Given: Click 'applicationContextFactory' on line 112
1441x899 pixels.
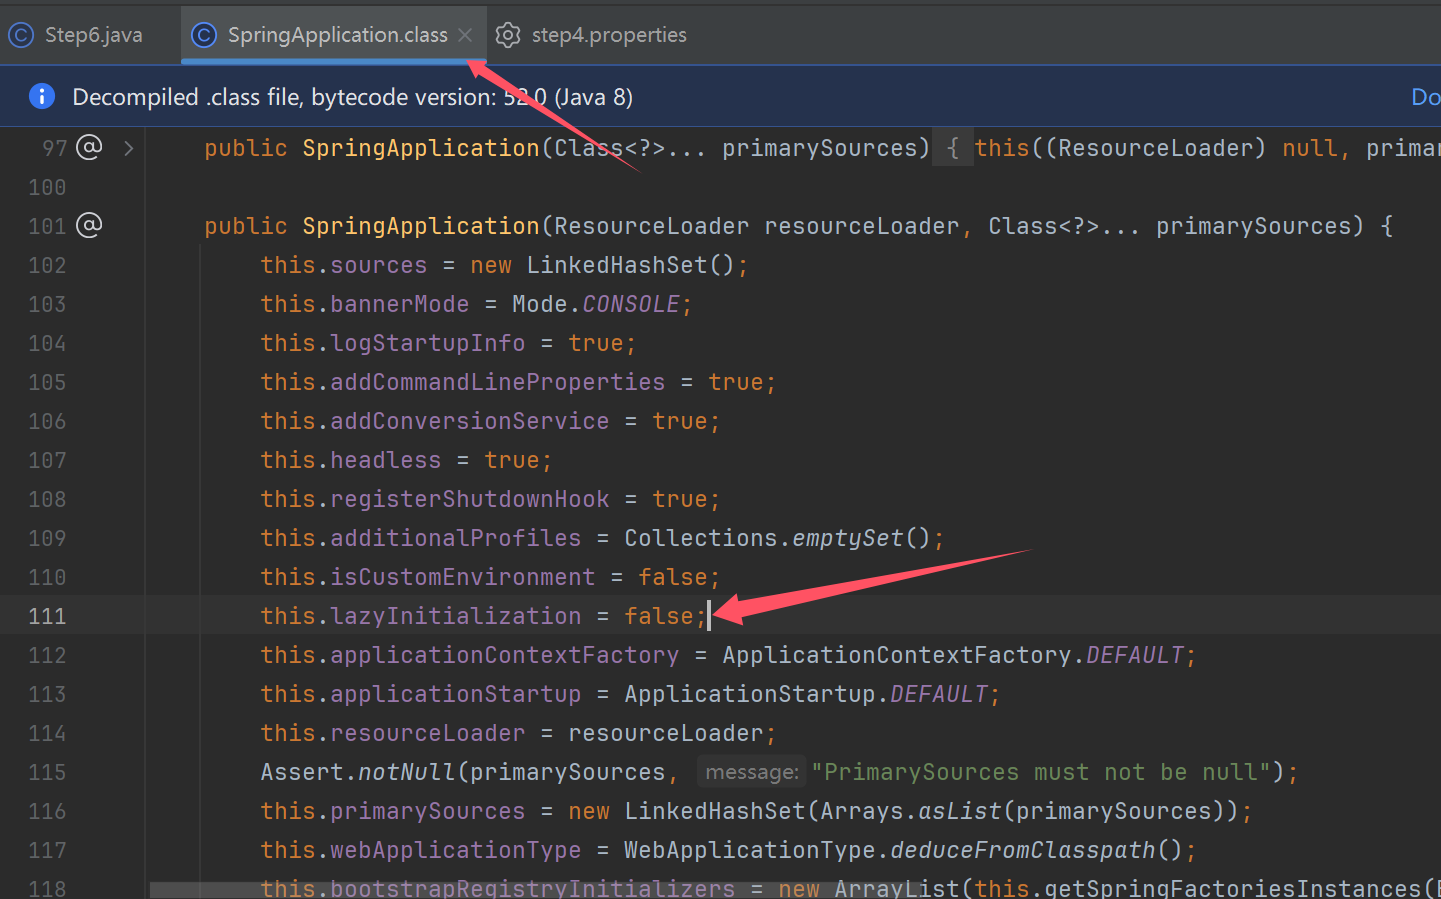Looking at the screenshot, I should pos(504,655).
